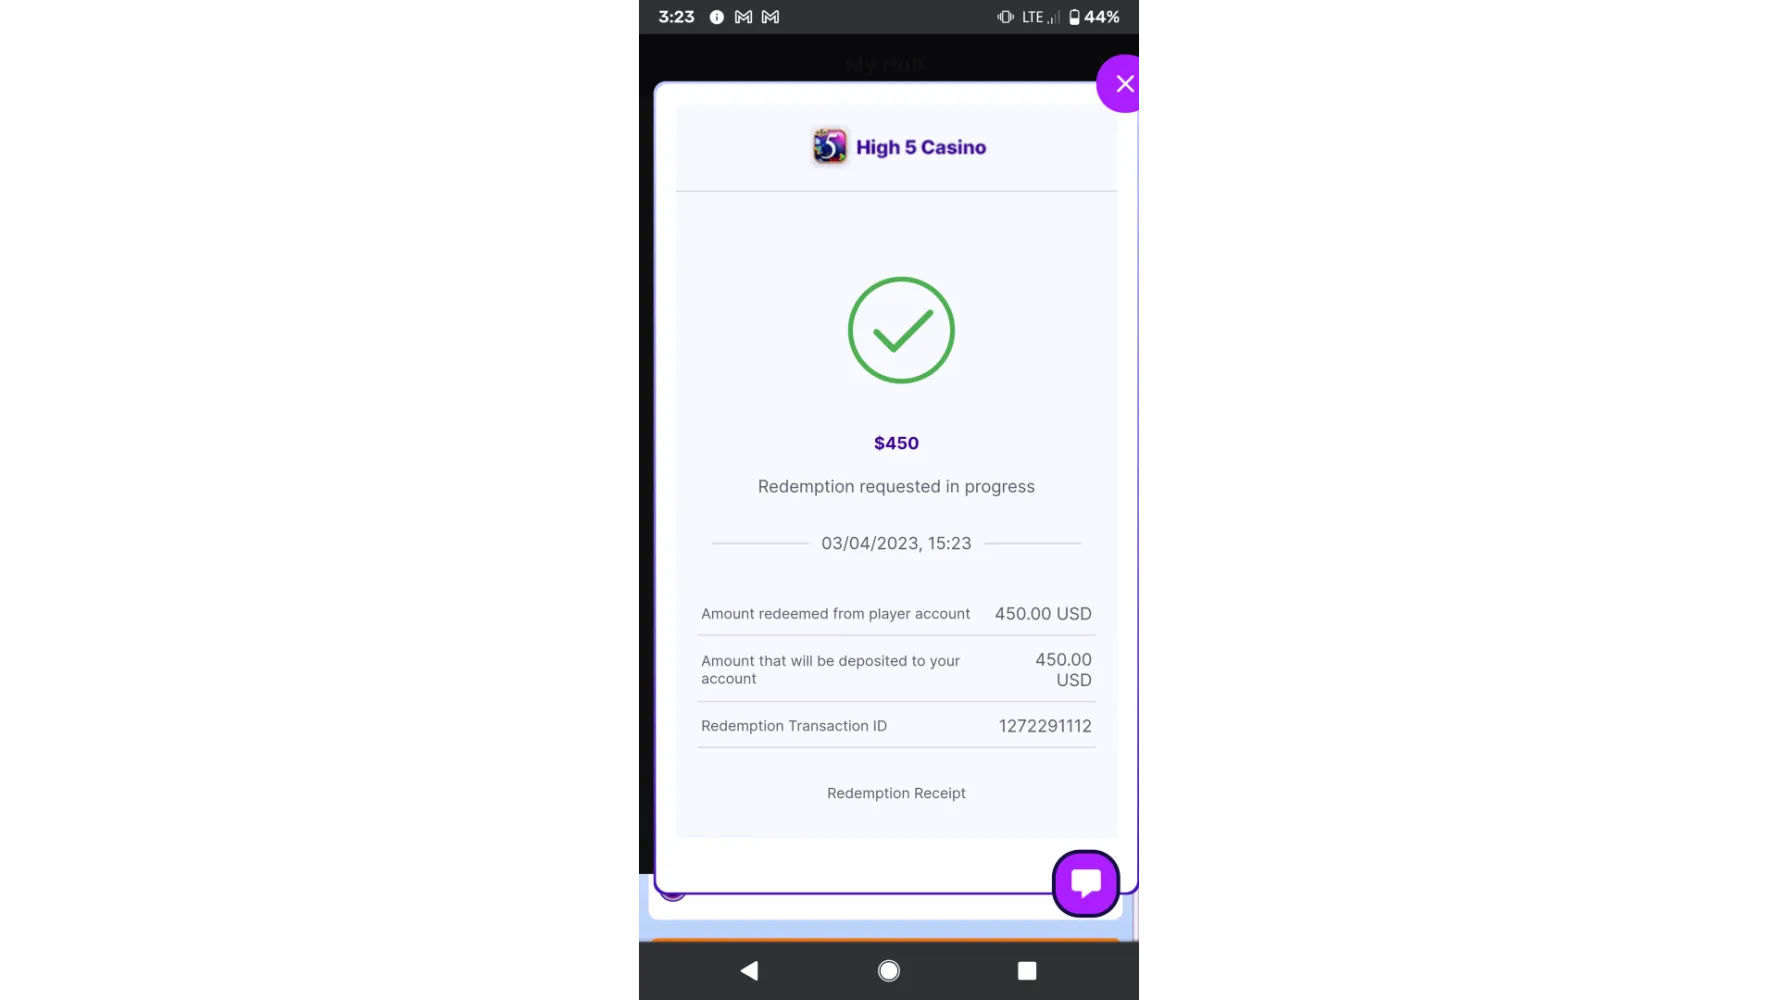This screenshot has width=1778, height=1000.
Task: Tap the High 5 Casino logo icon
Action: click(x=829, y=146)
